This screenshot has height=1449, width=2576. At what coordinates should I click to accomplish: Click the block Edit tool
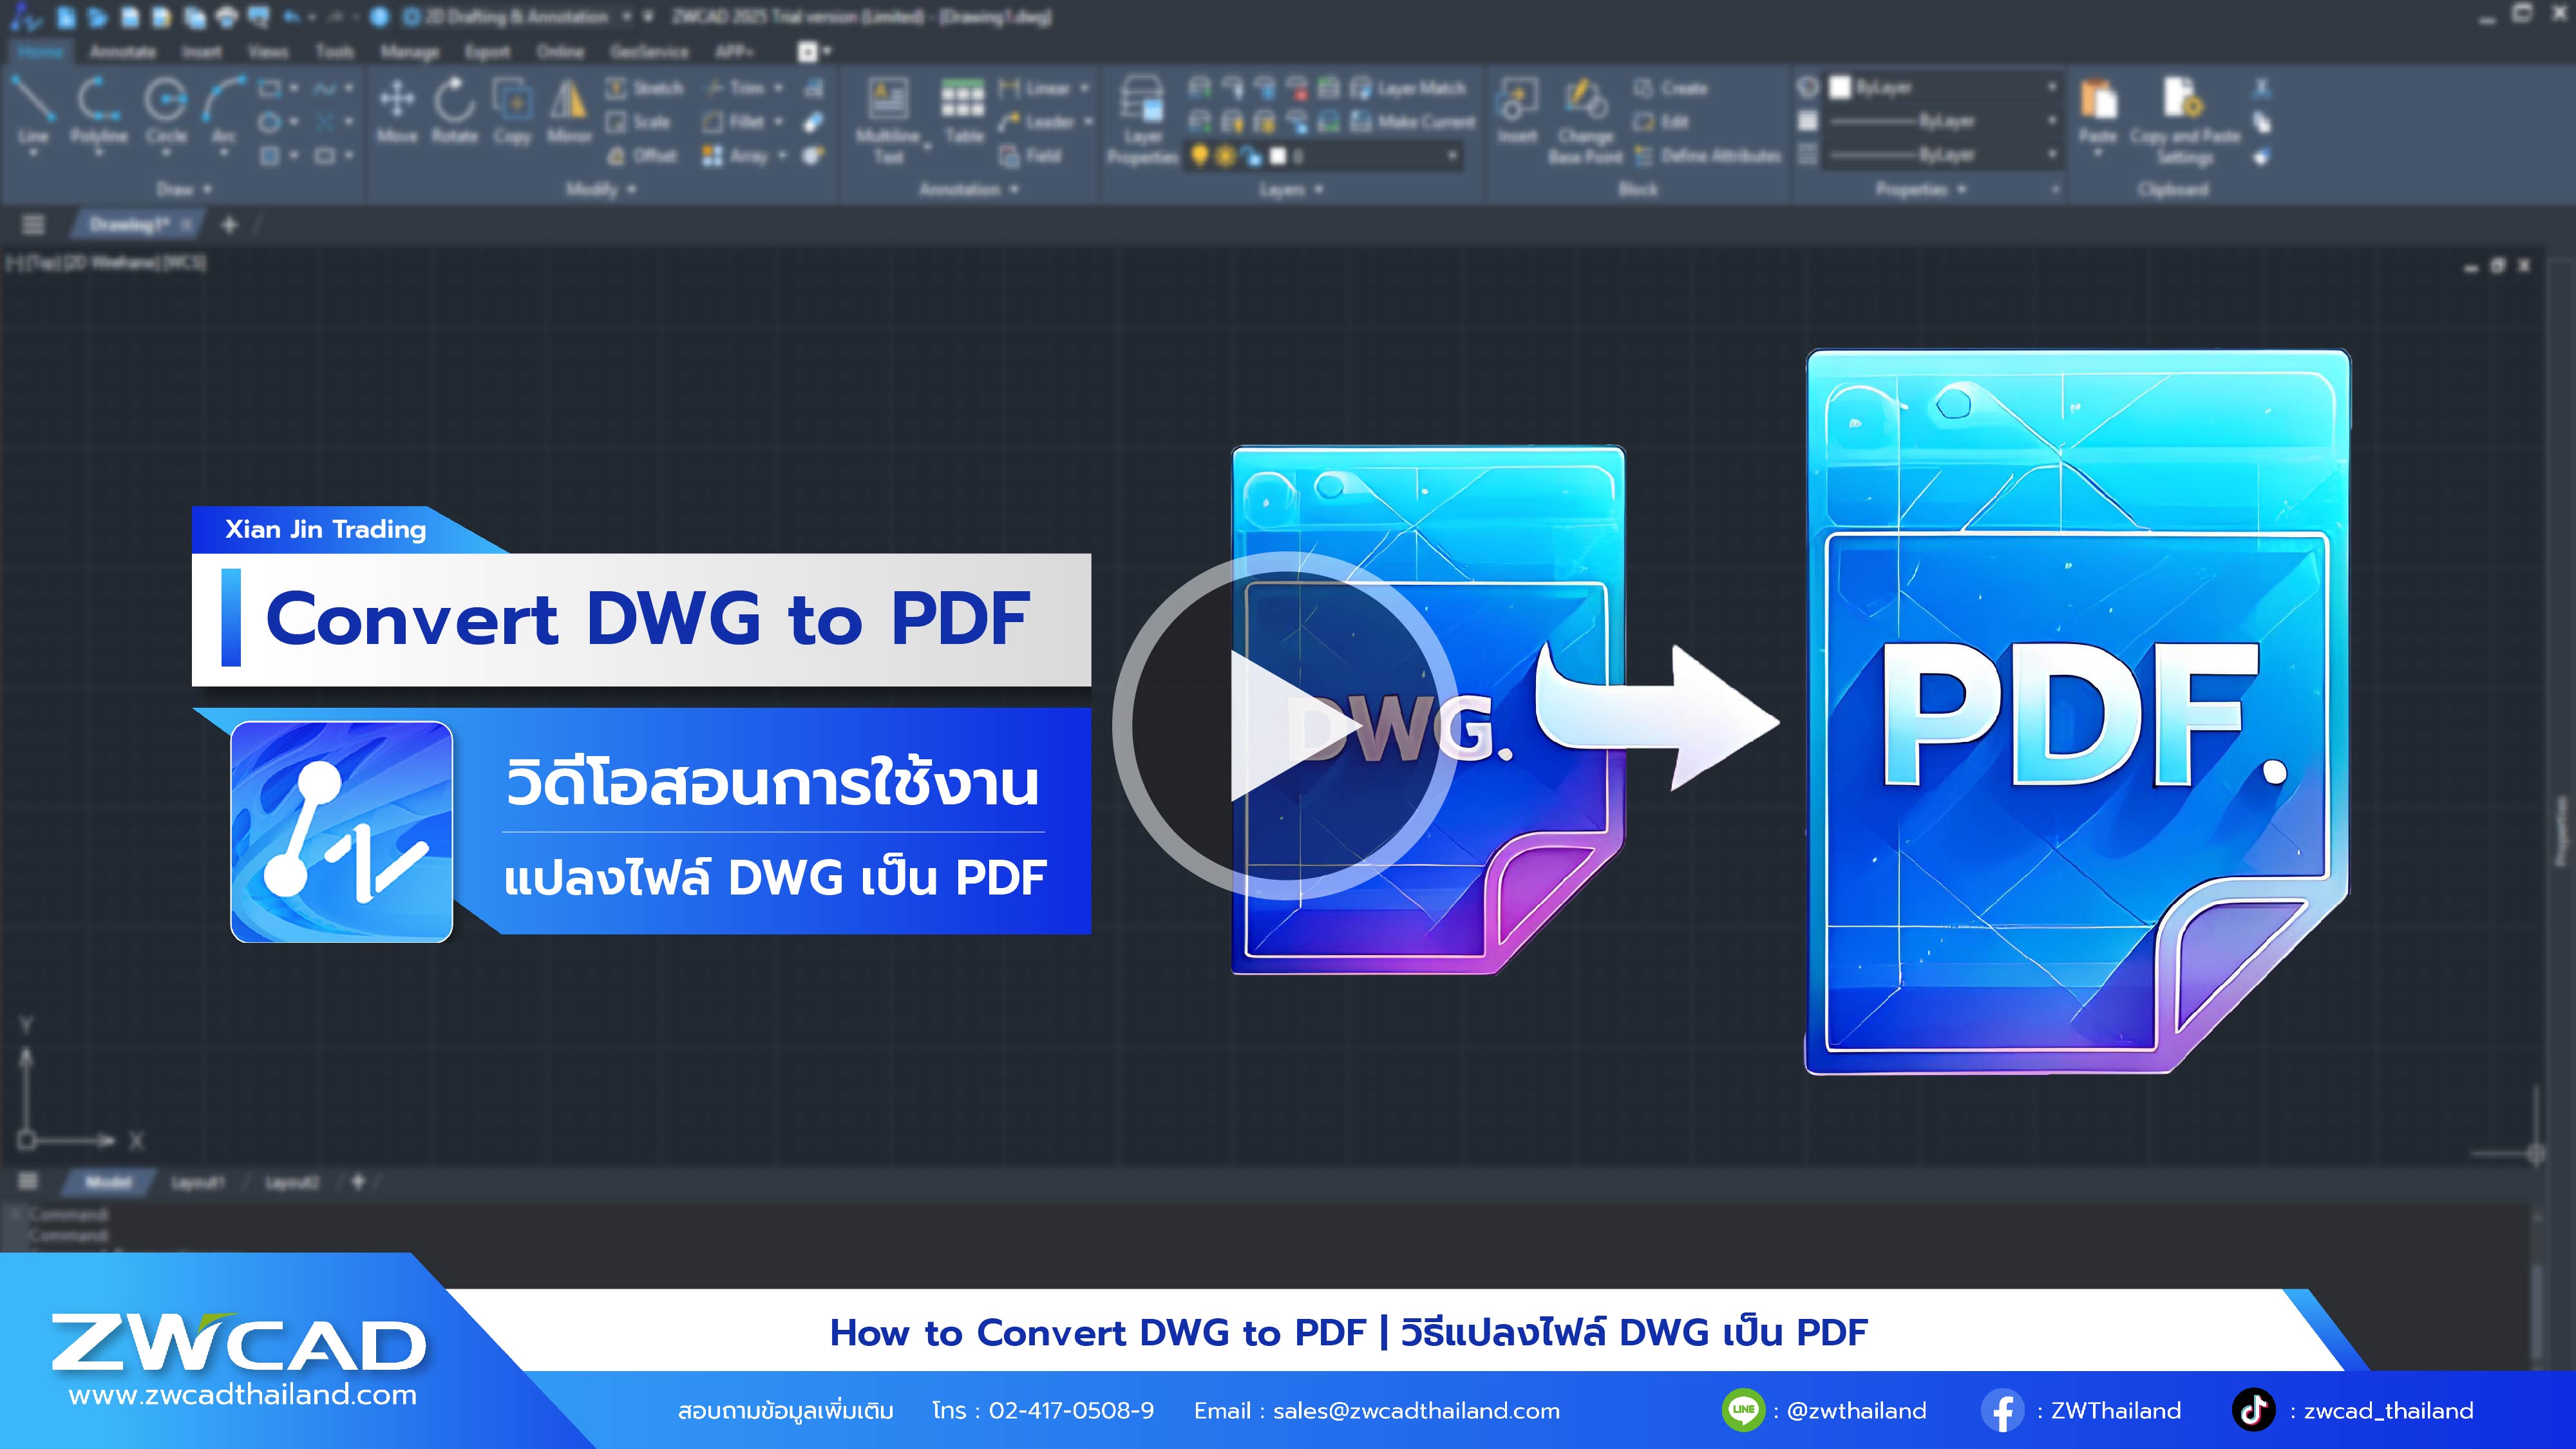point(1662,122)
